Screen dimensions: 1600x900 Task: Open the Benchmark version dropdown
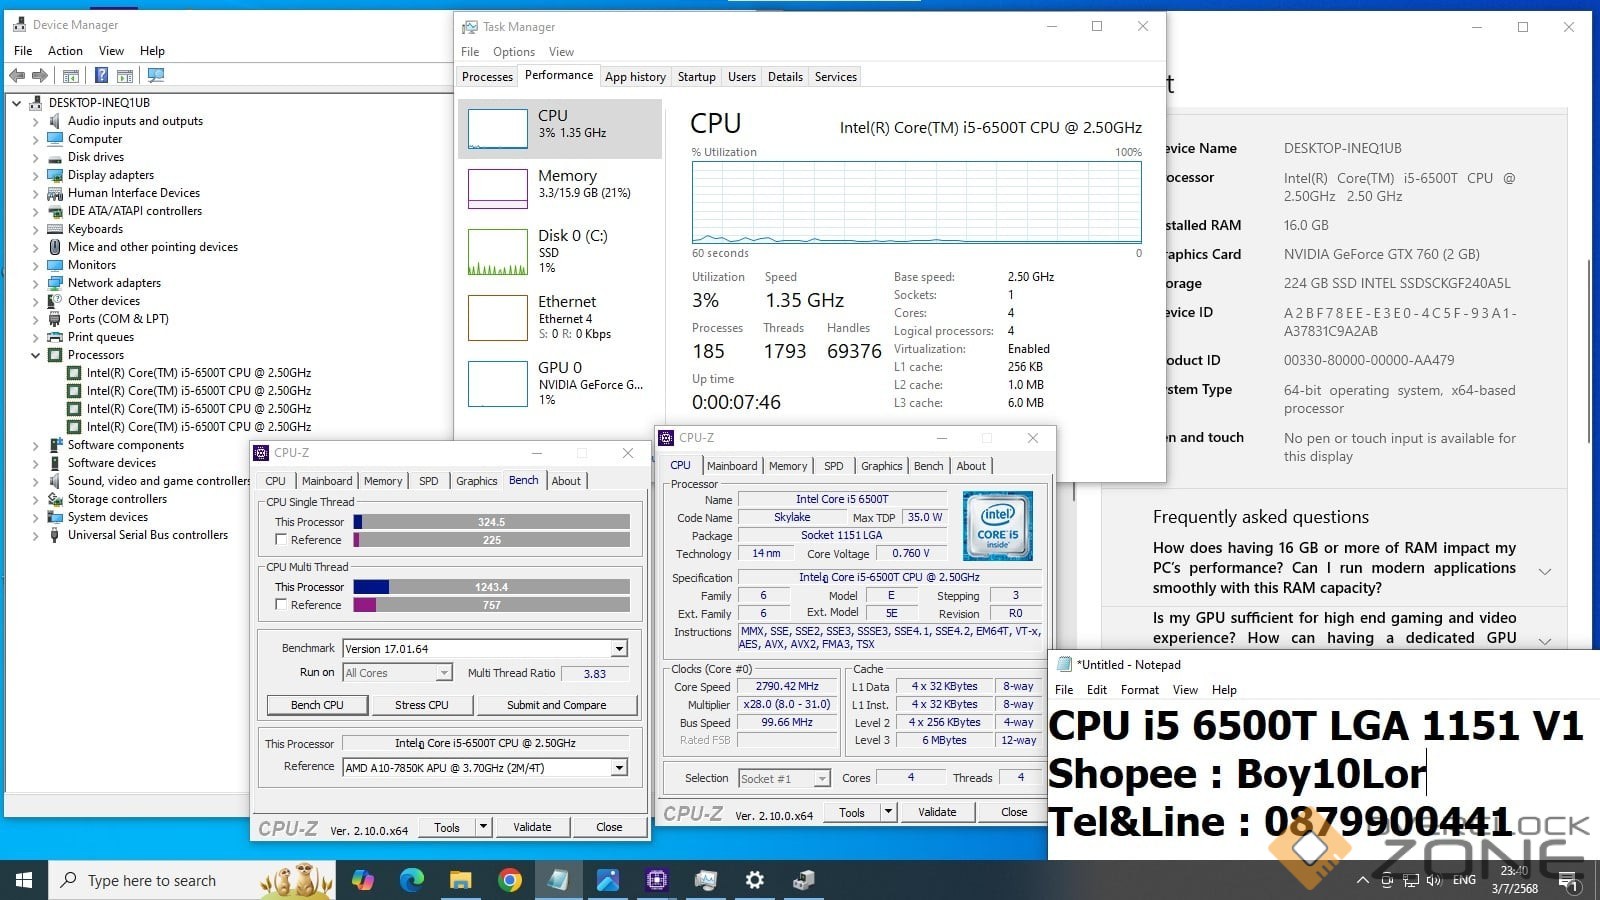pyautogui.click(x=619, y=649)
